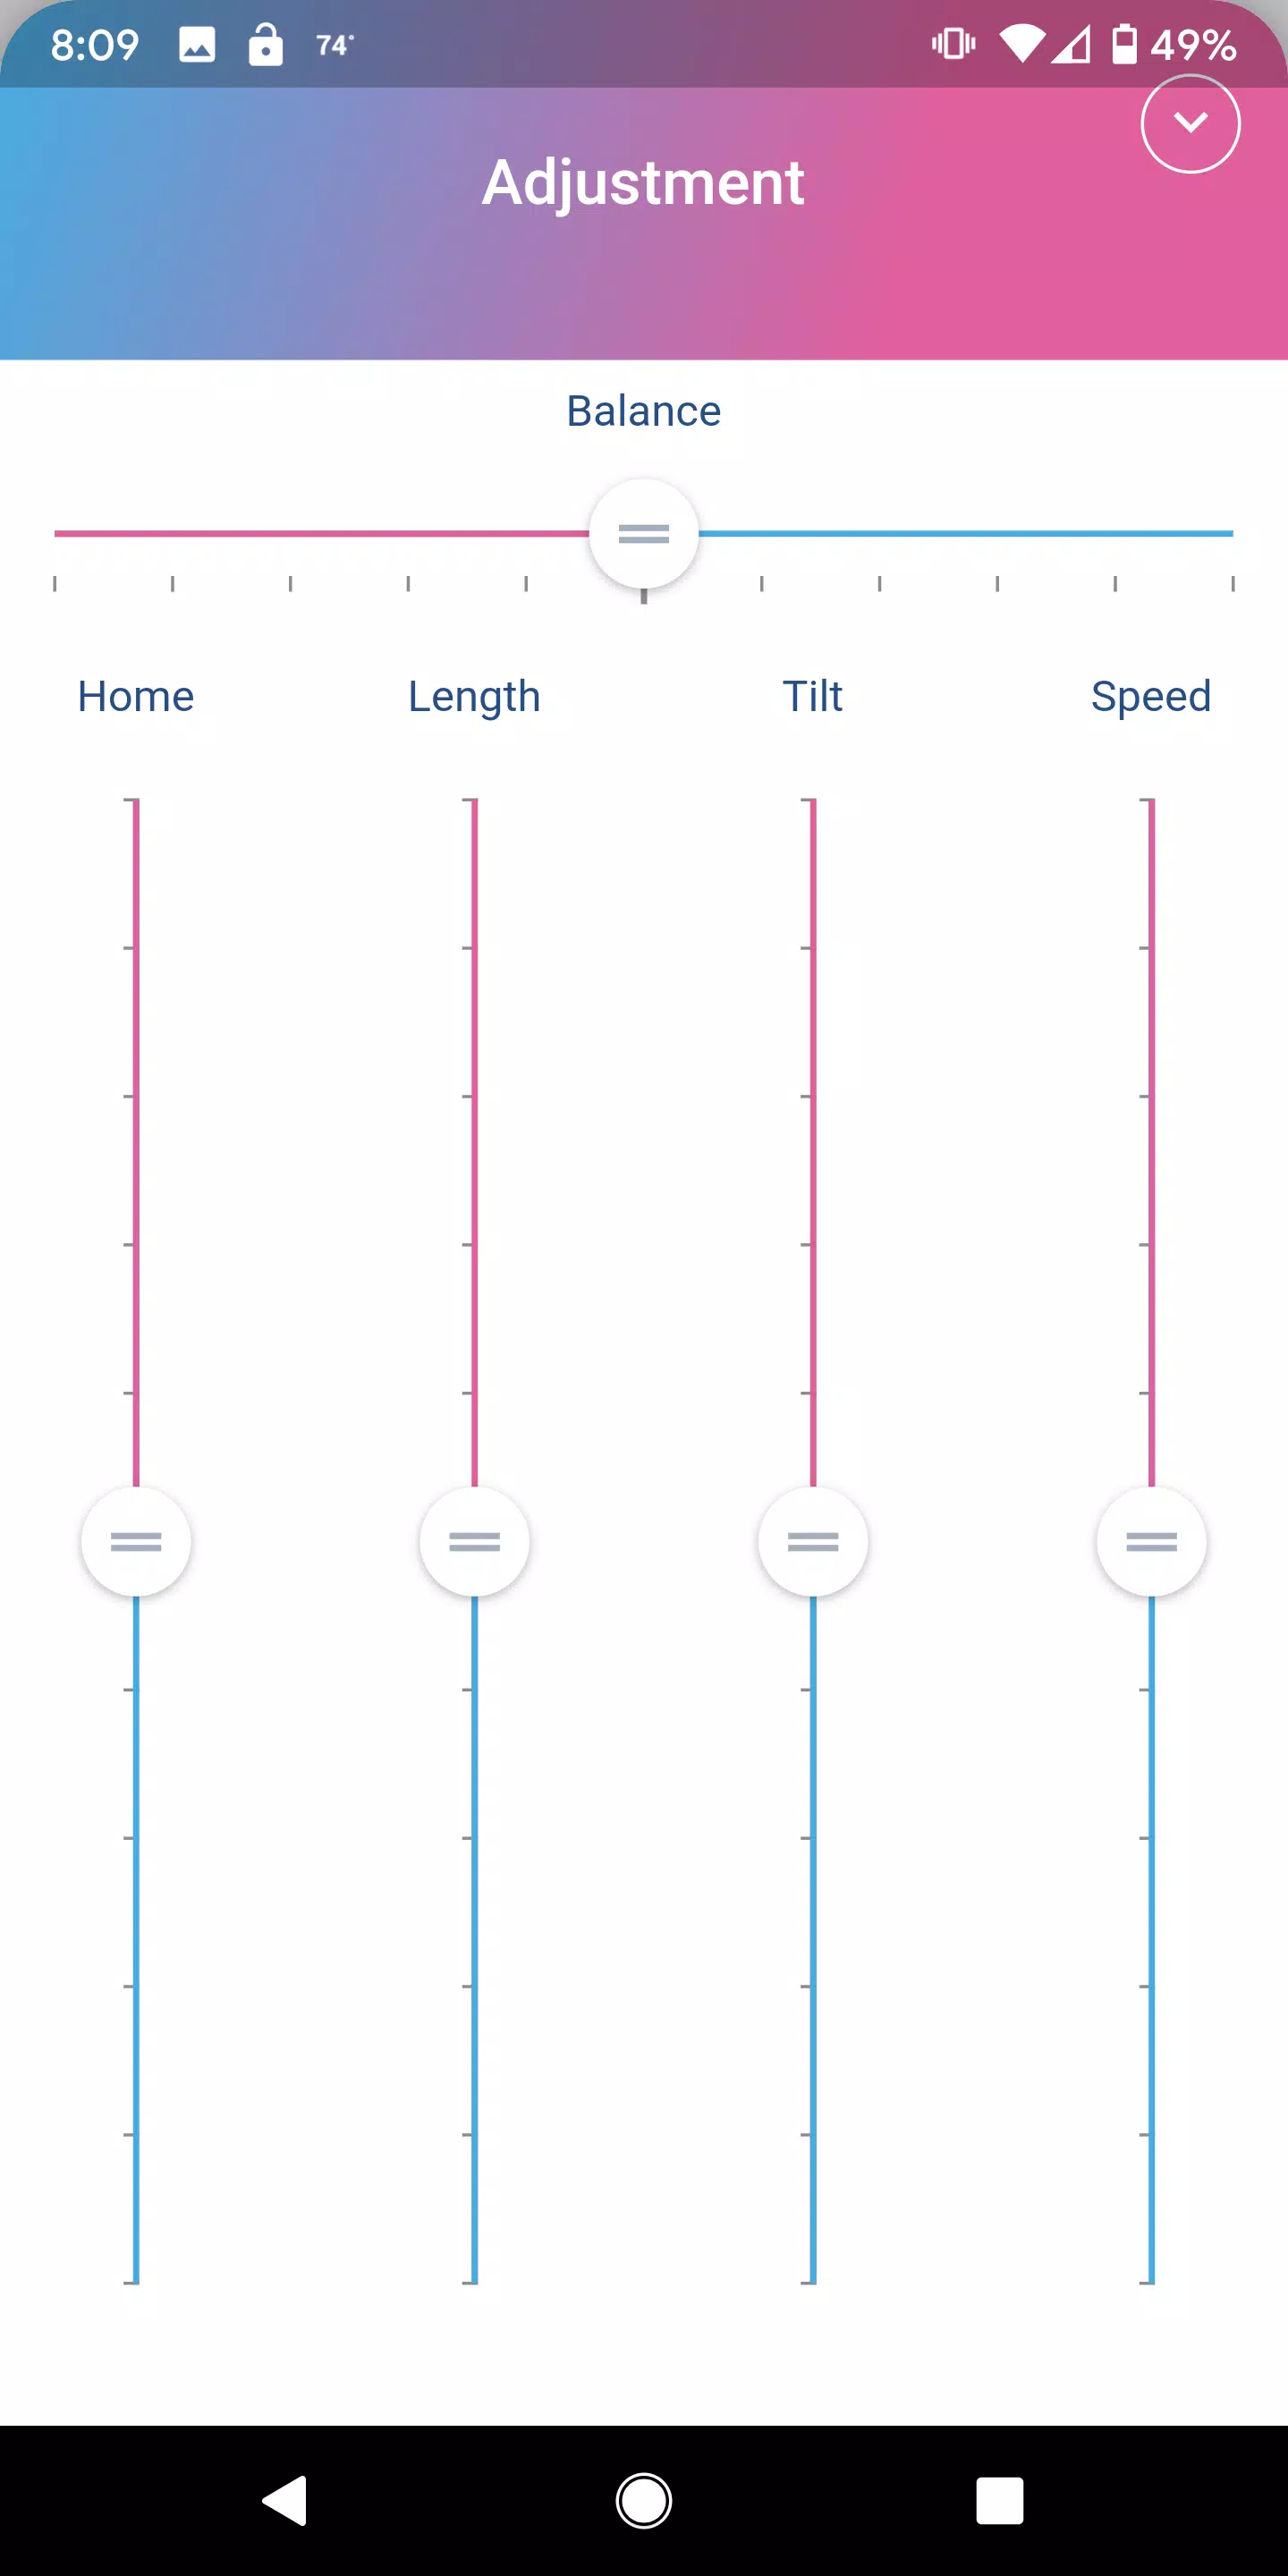Set Balance slider to far left tick
This screenshot has height=2576, width=1288.
55,534
